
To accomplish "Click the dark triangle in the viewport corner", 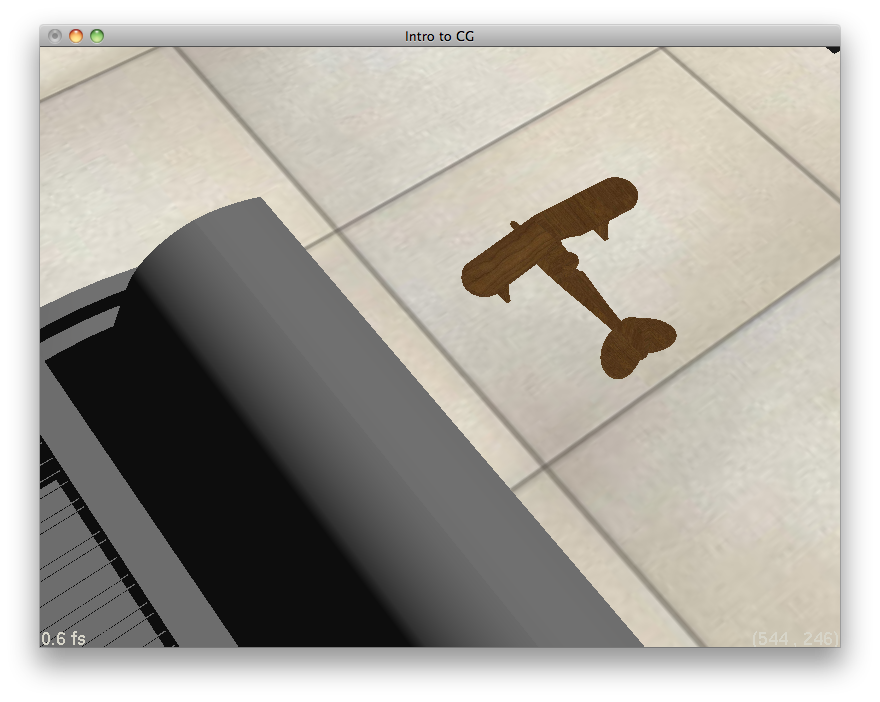I will pyautogui.click(x=832, y=49).
